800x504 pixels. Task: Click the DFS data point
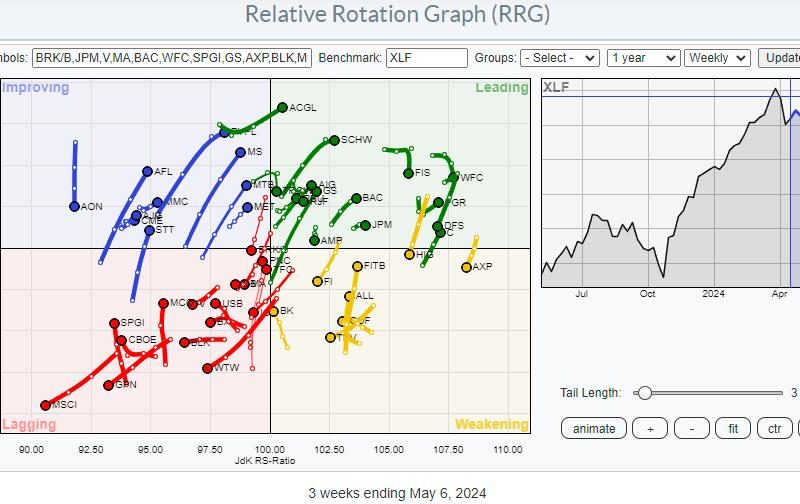(x=438, y=226)
